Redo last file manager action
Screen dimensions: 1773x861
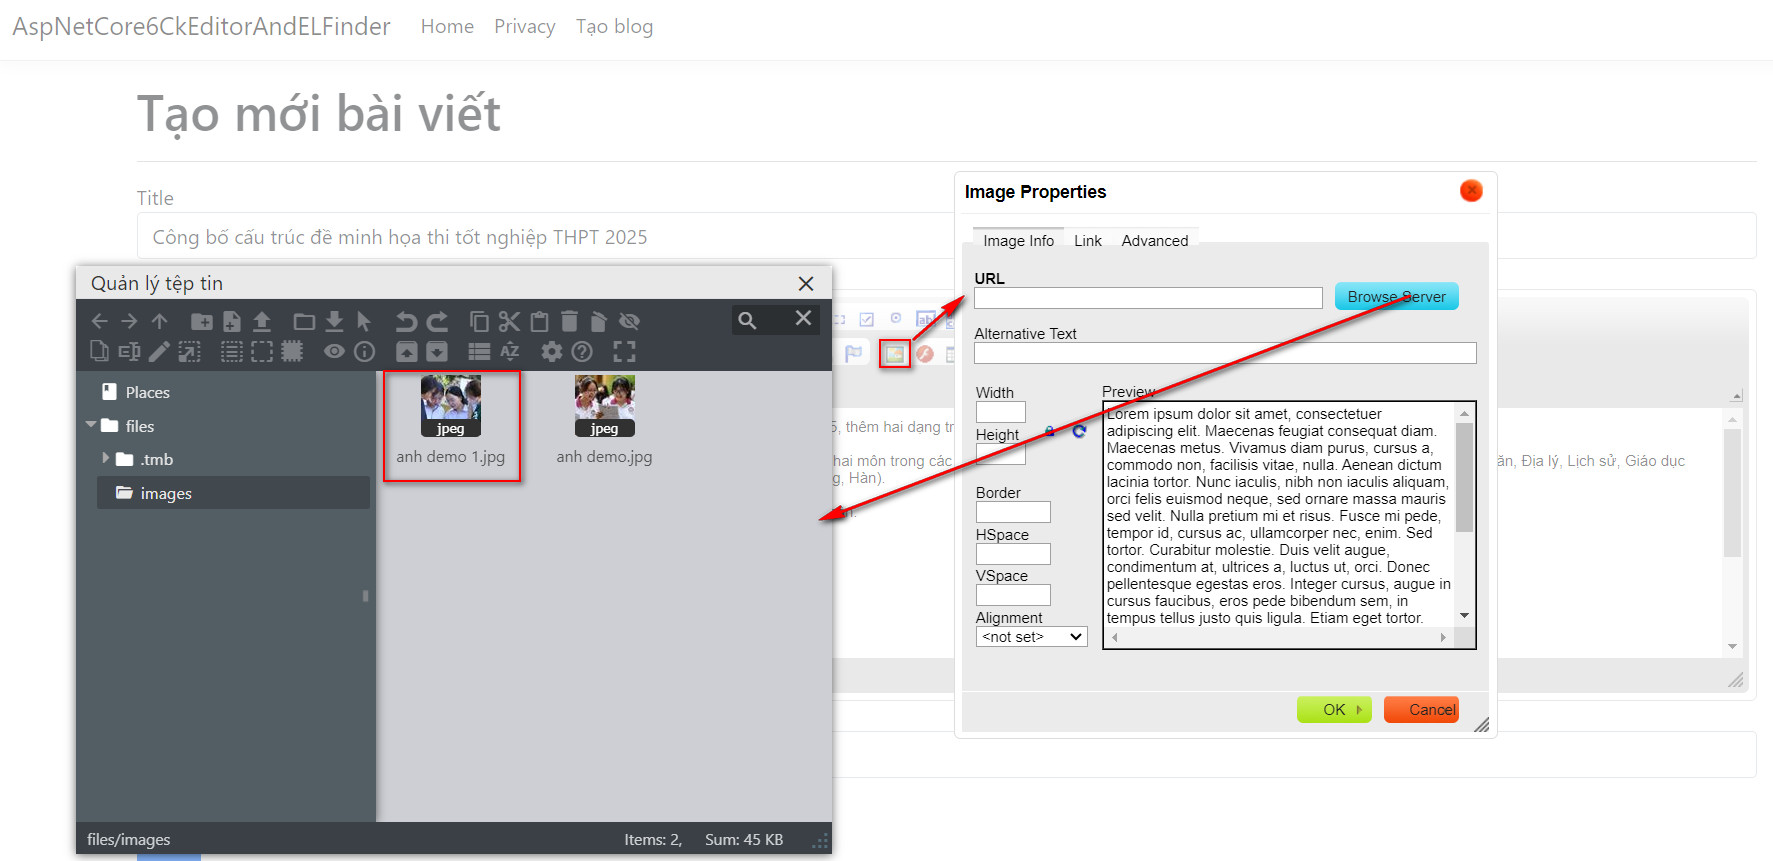click(x=437, y=321)
